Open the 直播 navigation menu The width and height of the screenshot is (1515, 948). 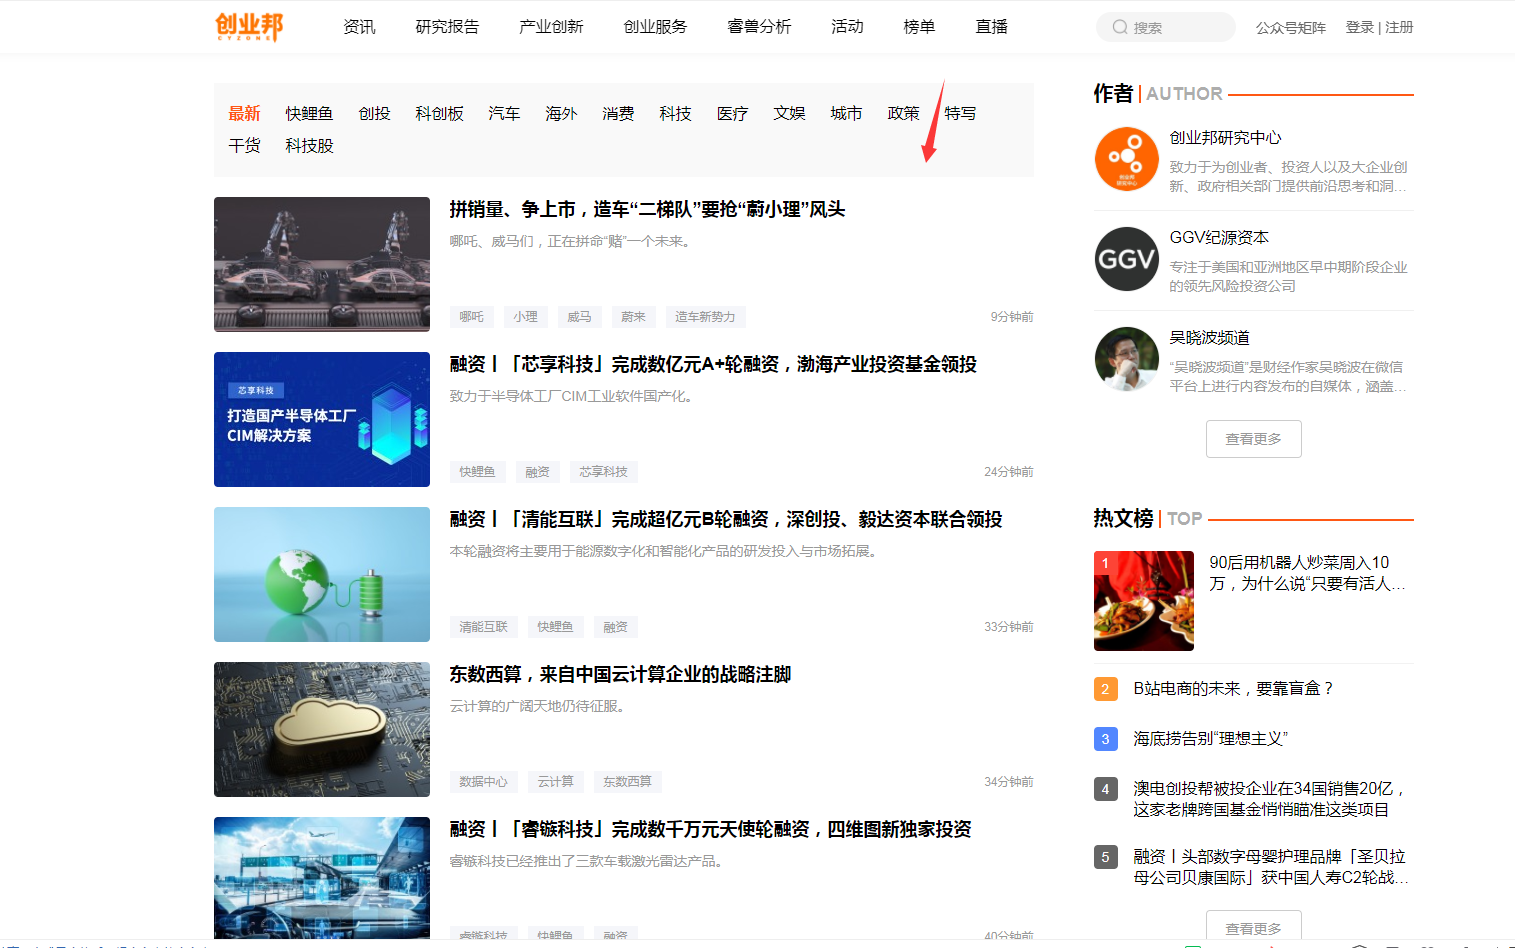click(x=991, y=27)
